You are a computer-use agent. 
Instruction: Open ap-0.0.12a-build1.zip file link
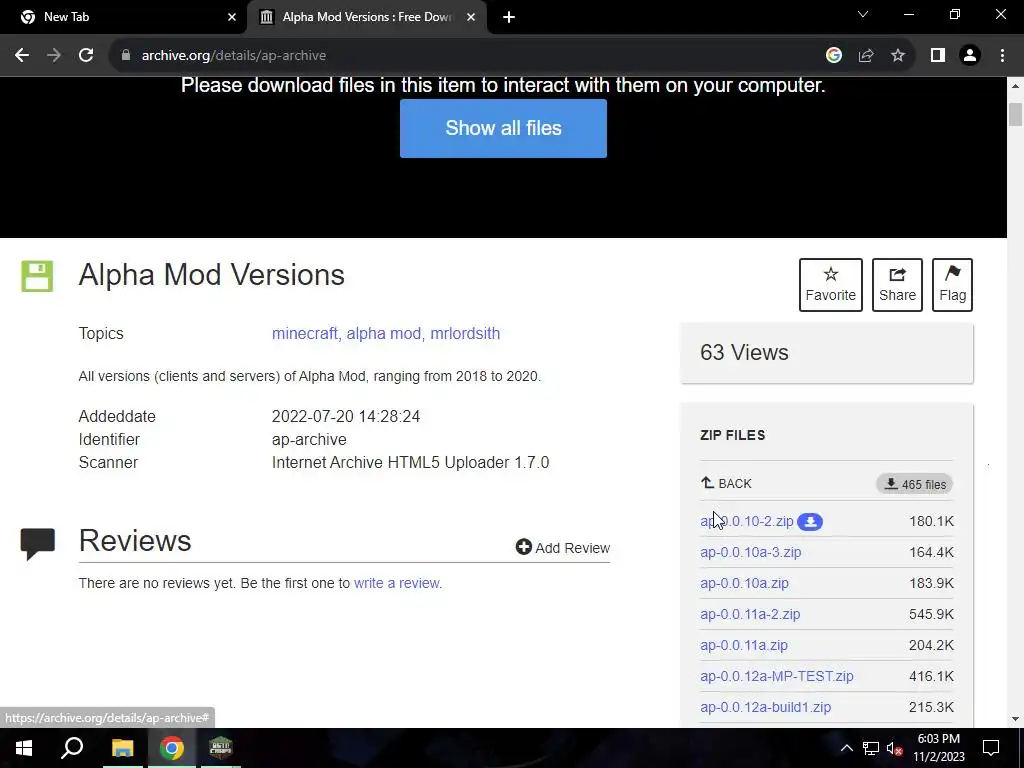point(765,707)
